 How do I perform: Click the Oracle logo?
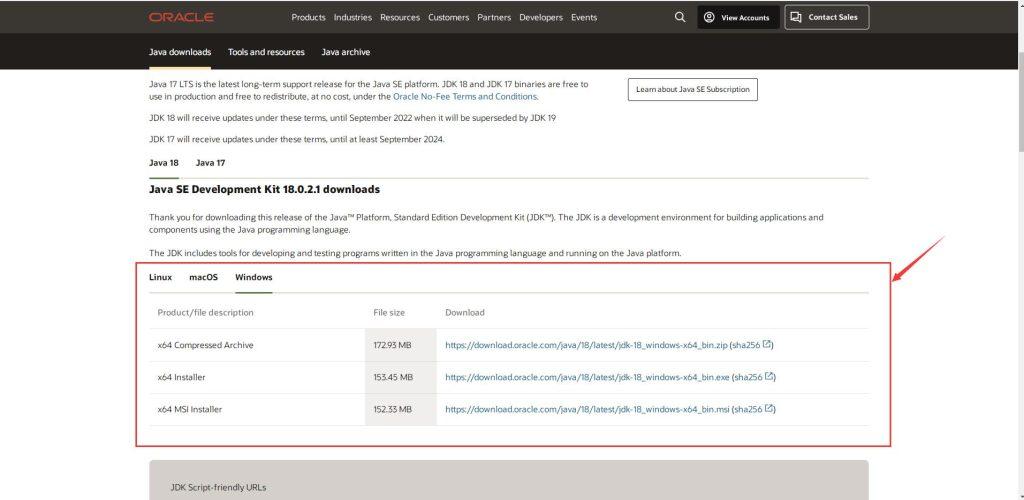coord(181,18)
